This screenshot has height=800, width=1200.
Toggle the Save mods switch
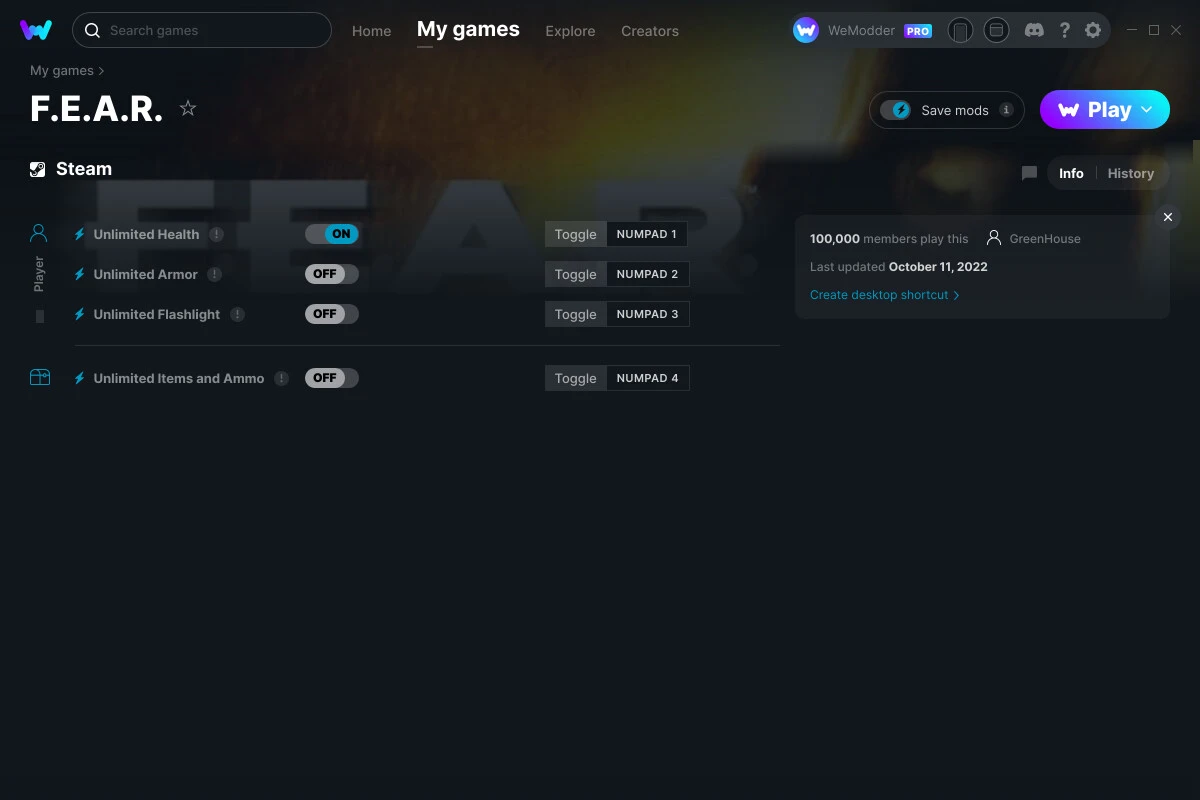tap(895, 110)
